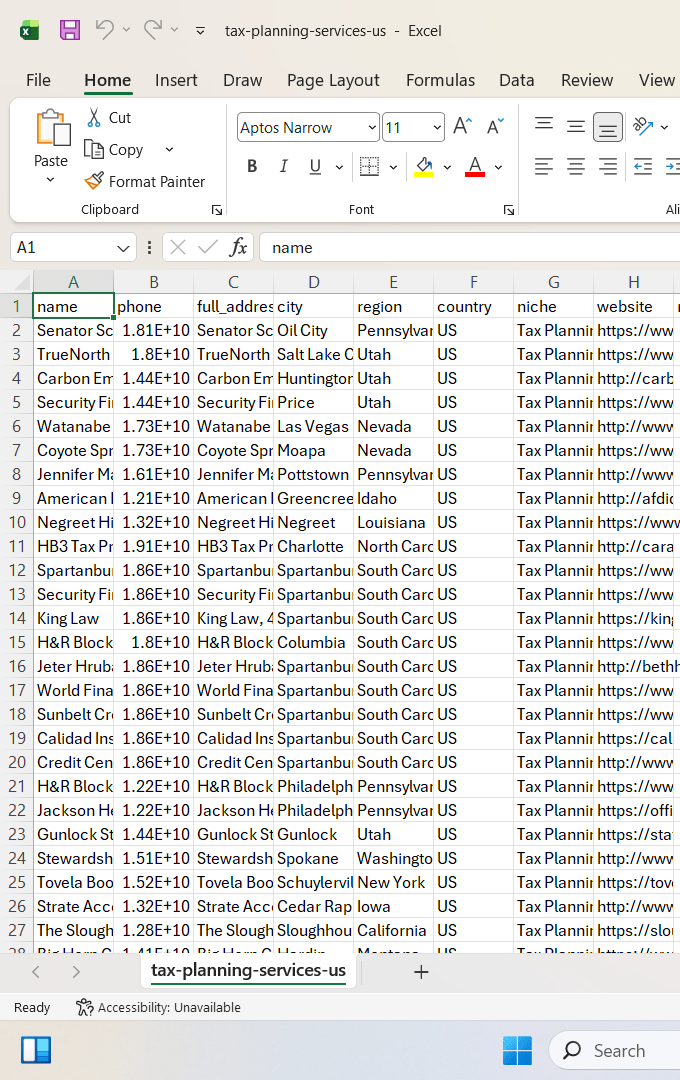Toggle Underline formatting
The height and width of the screenshot is (1080, 680).
pos(316,166)
